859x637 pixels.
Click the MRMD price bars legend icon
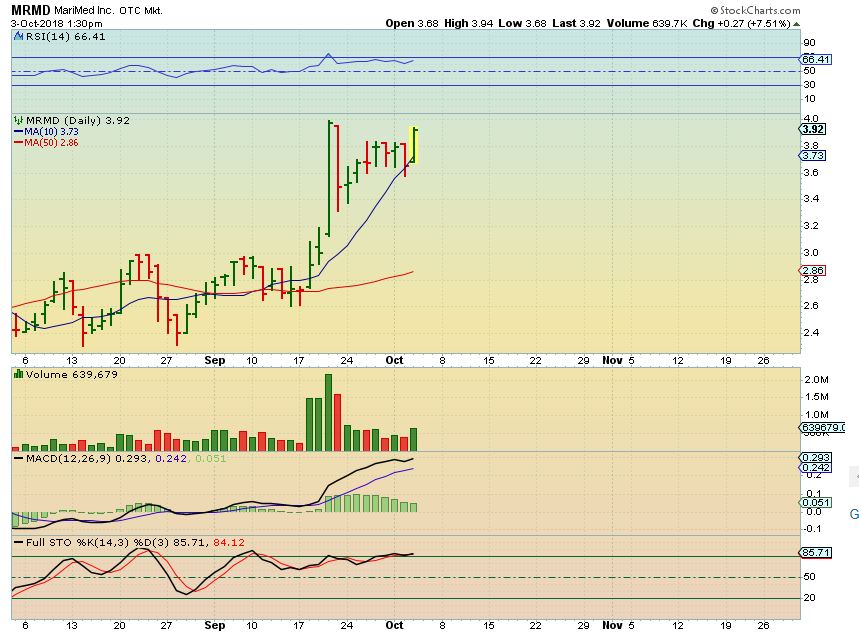19,120
